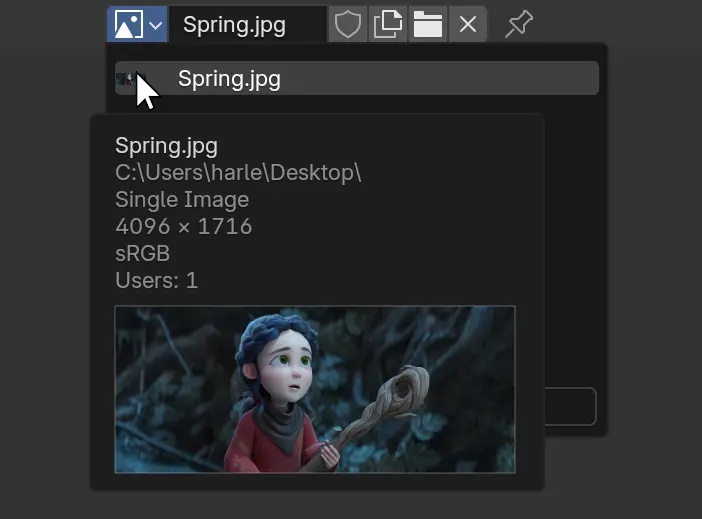Click the duplicate image (new copy) icon
702x519 pixels.
388,24
